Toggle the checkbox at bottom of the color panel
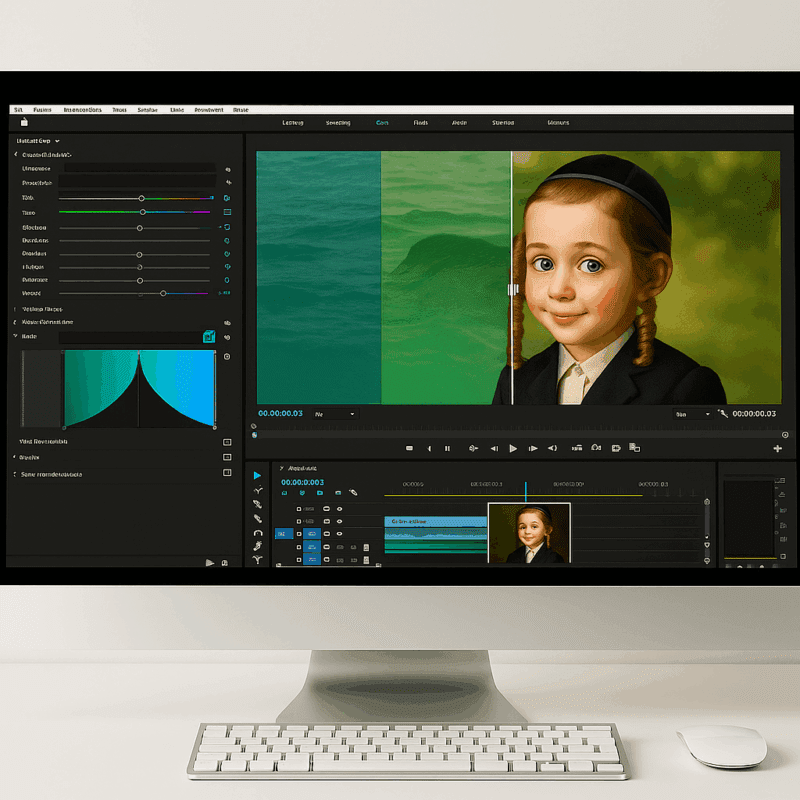800x800 pixels. [227, 473]
